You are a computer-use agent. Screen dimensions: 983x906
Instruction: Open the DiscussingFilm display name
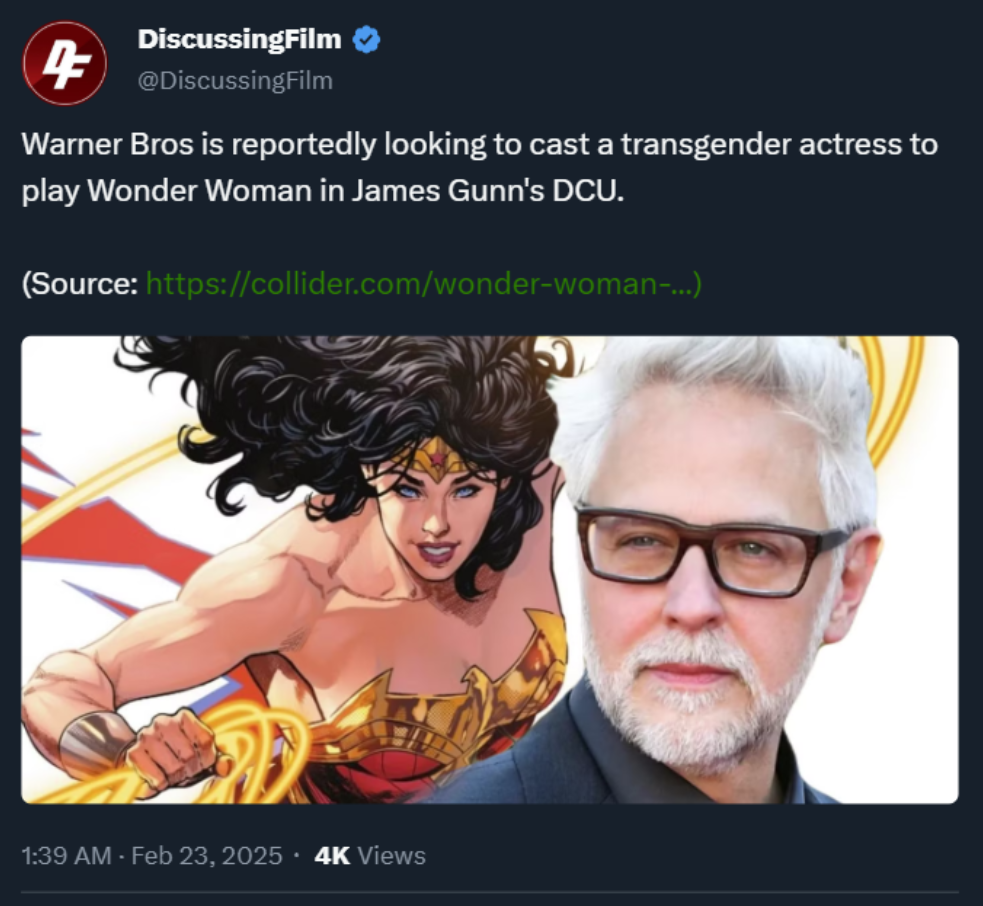coord(239,40)
